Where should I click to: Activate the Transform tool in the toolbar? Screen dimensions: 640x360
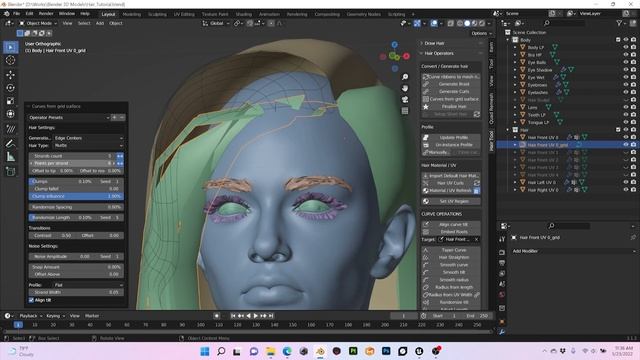click(11, 114)
